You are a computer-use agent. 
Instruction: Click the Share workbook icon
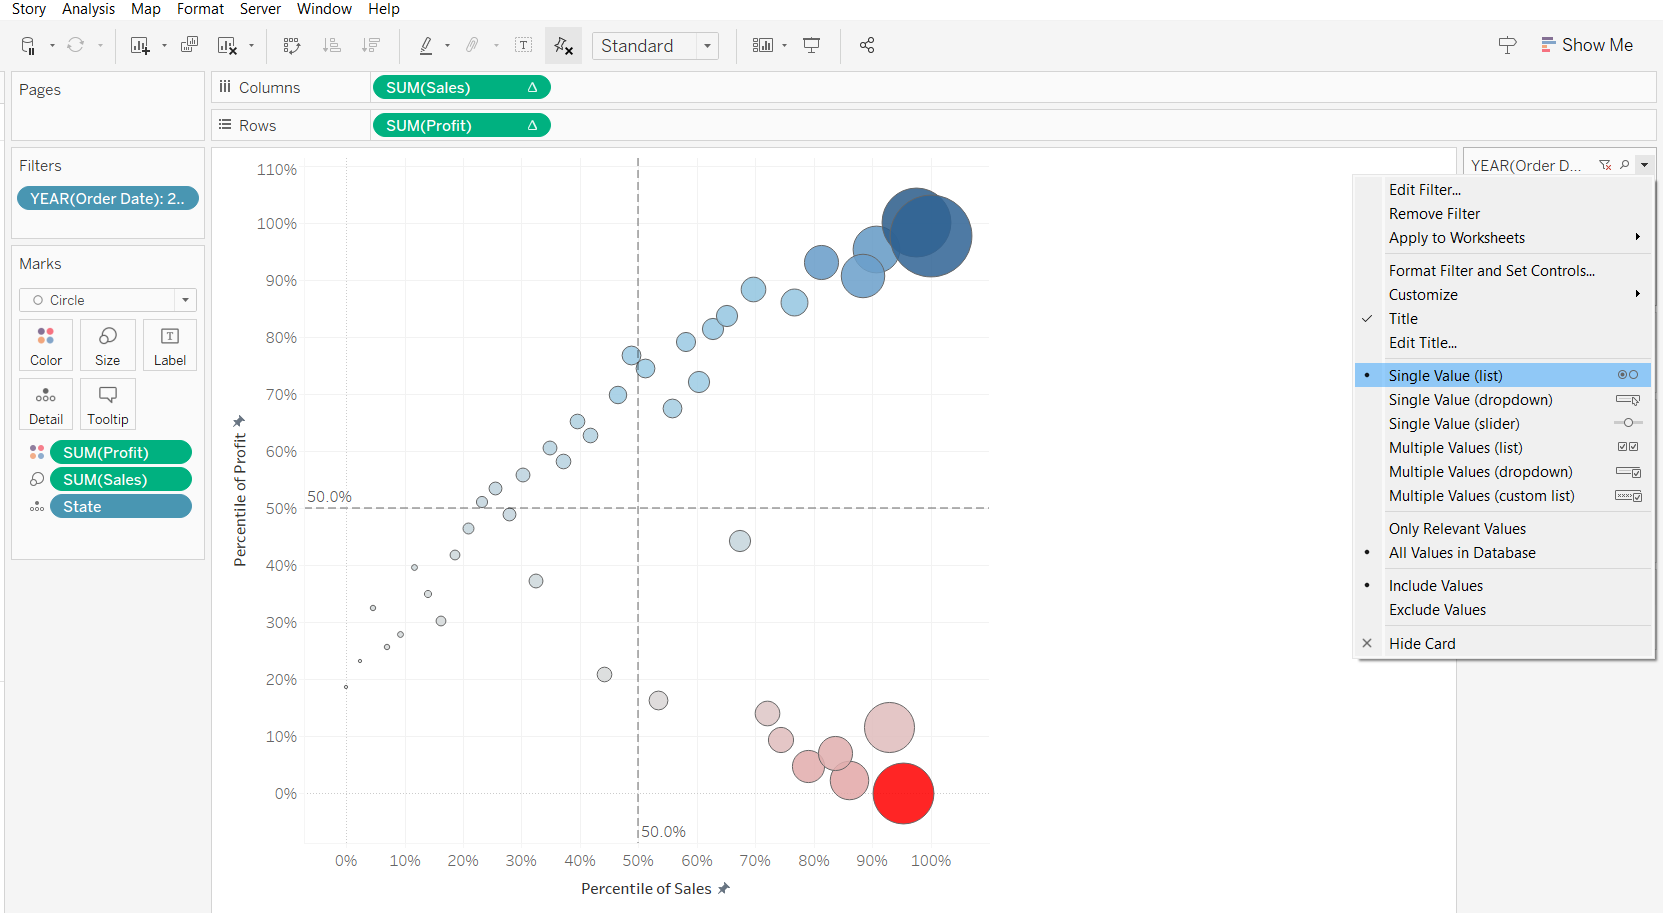[x=867, y=46]
